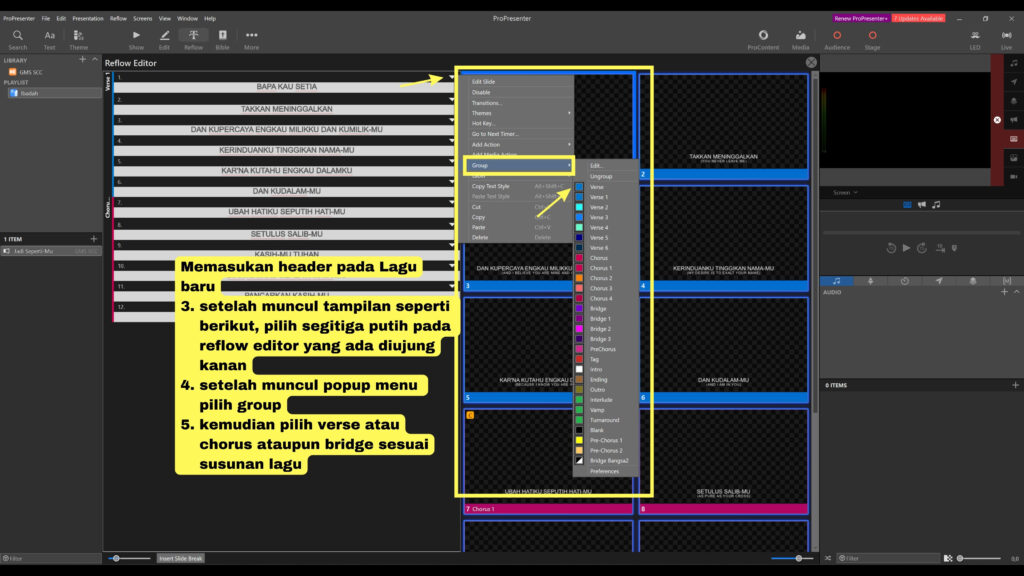The image size is (1024, 576).
Task: Collapse the Audio panel with chevron
Action: (1016, 292)
